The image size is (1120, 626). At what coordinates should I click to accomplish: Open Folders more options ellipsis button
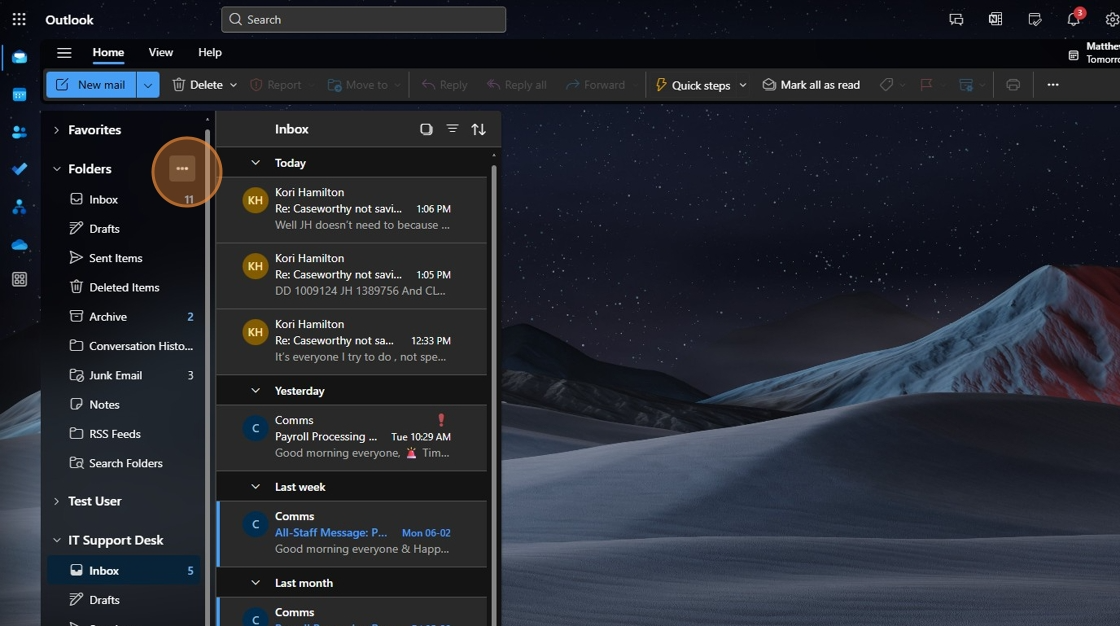[182, 169]
